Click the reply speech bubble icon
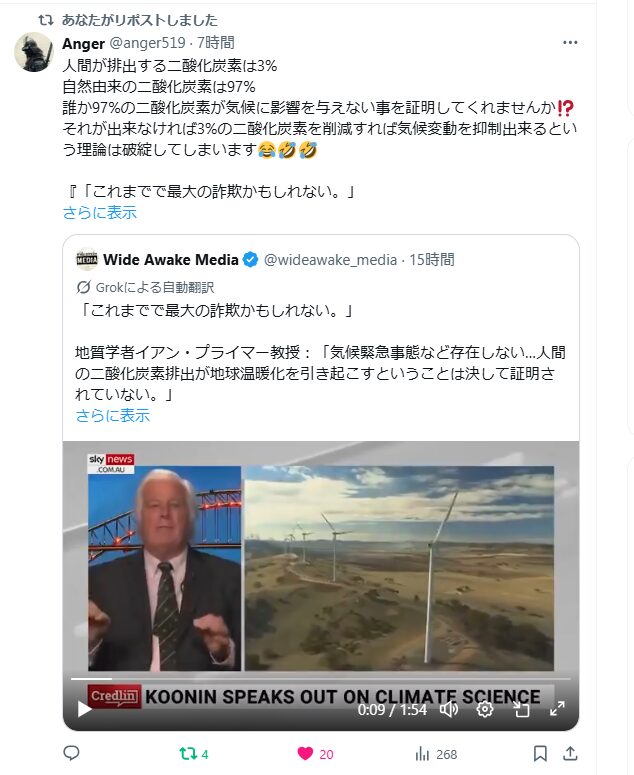 click(72, 753)
